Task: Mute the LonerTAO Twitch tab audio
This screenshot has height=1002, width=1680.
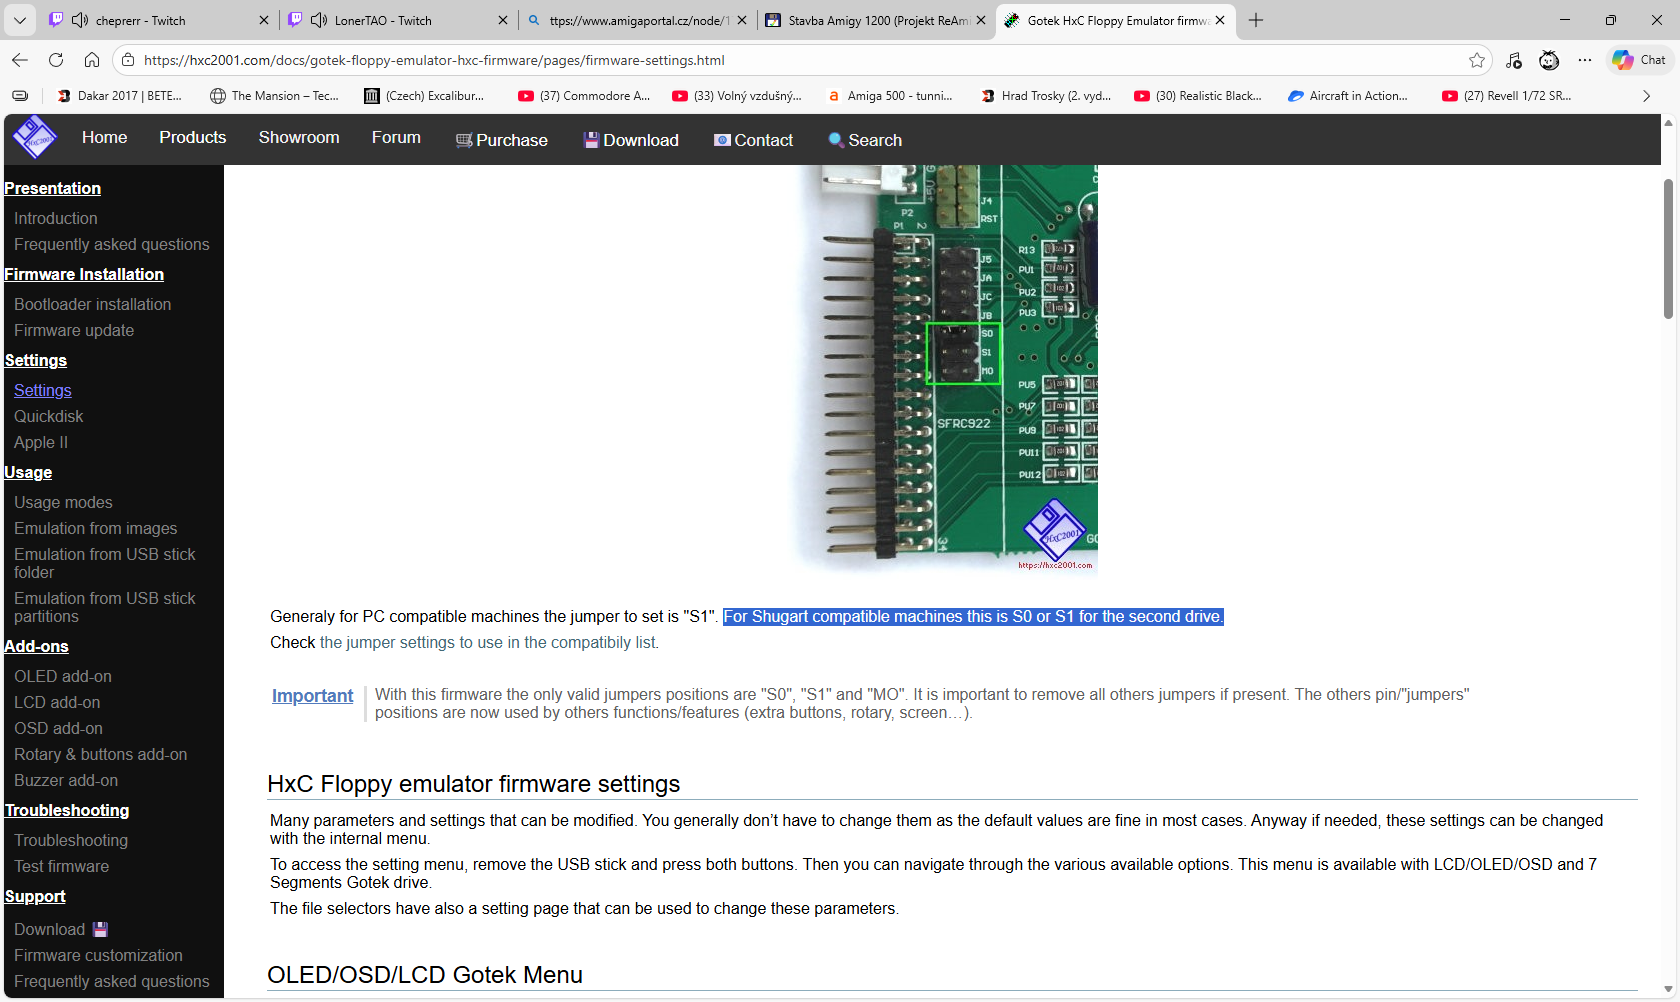Action: click(x=319, y=20)
